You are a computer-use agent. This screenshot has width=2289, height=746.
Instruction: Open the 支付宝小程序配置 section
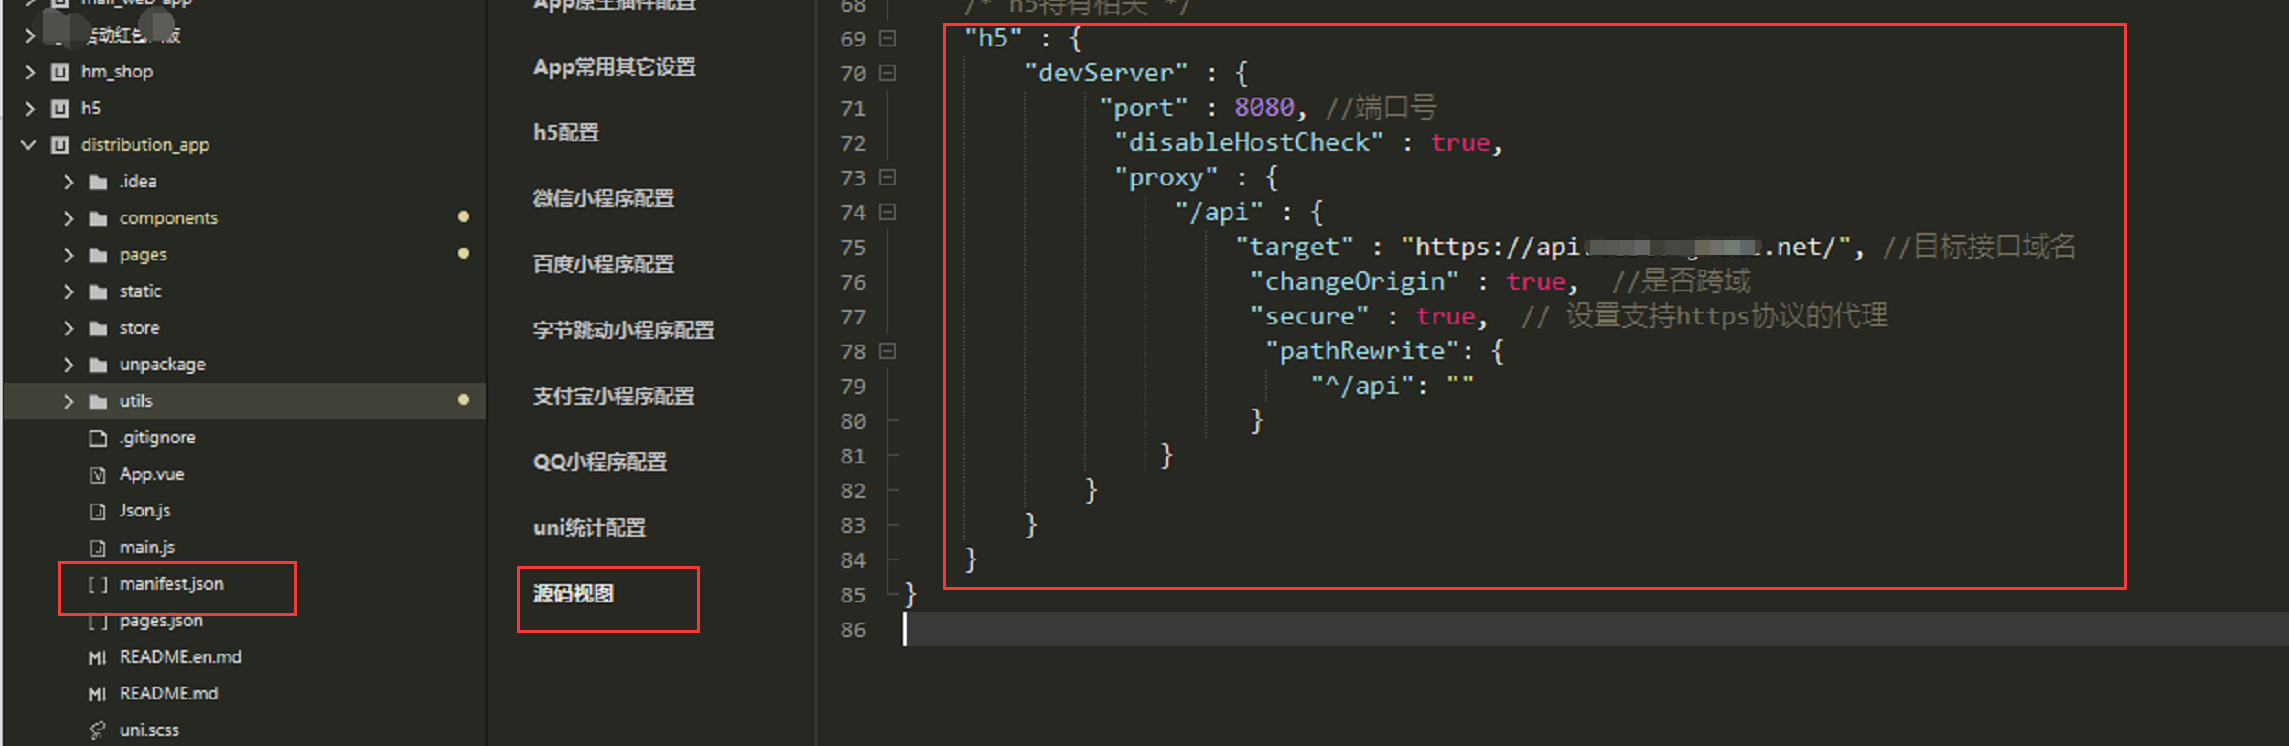pyautogui.click(x=613, y=396)
